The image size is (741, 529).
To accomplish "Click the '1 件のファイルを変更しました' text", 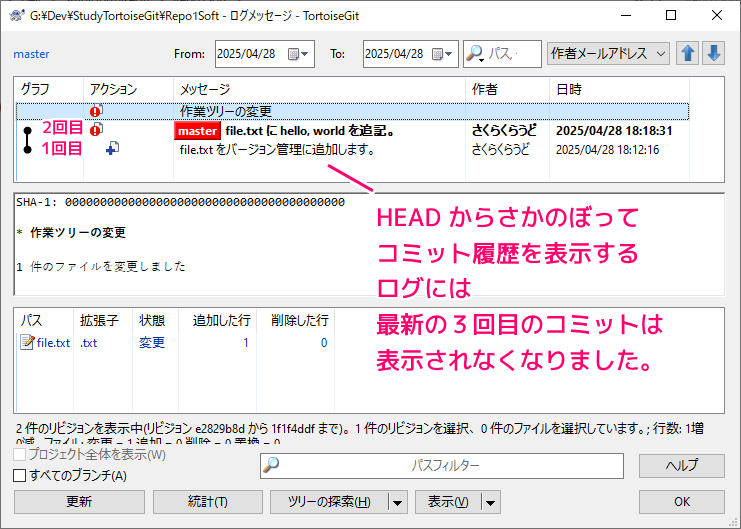I will (101, 267).
